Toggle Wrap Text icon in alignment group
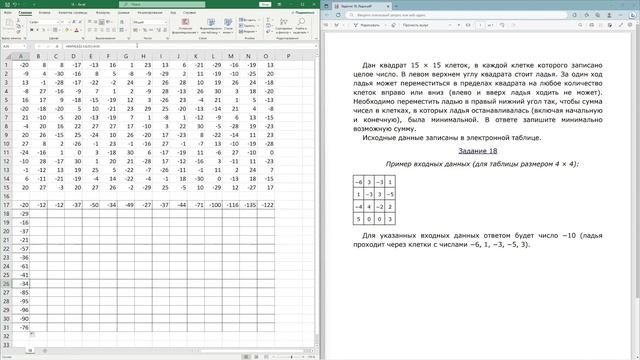The image size is (640, 360). 122,22
